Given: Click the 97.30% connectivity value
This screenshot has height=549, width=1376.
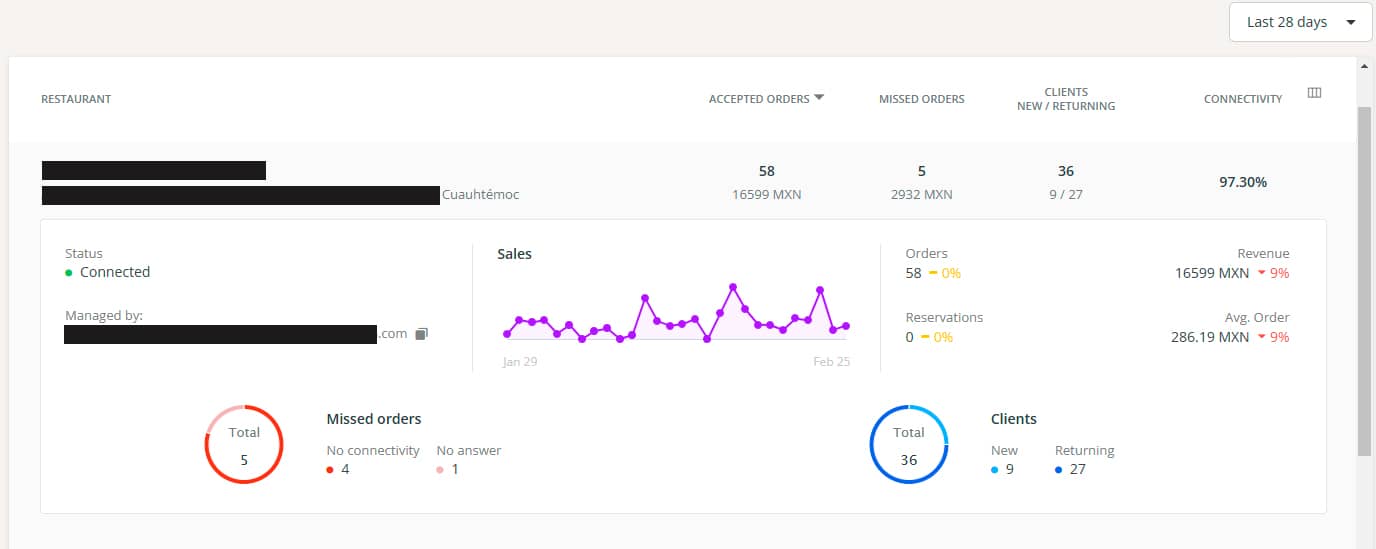Looking at the screenshot, I should tap(1243, 182).
